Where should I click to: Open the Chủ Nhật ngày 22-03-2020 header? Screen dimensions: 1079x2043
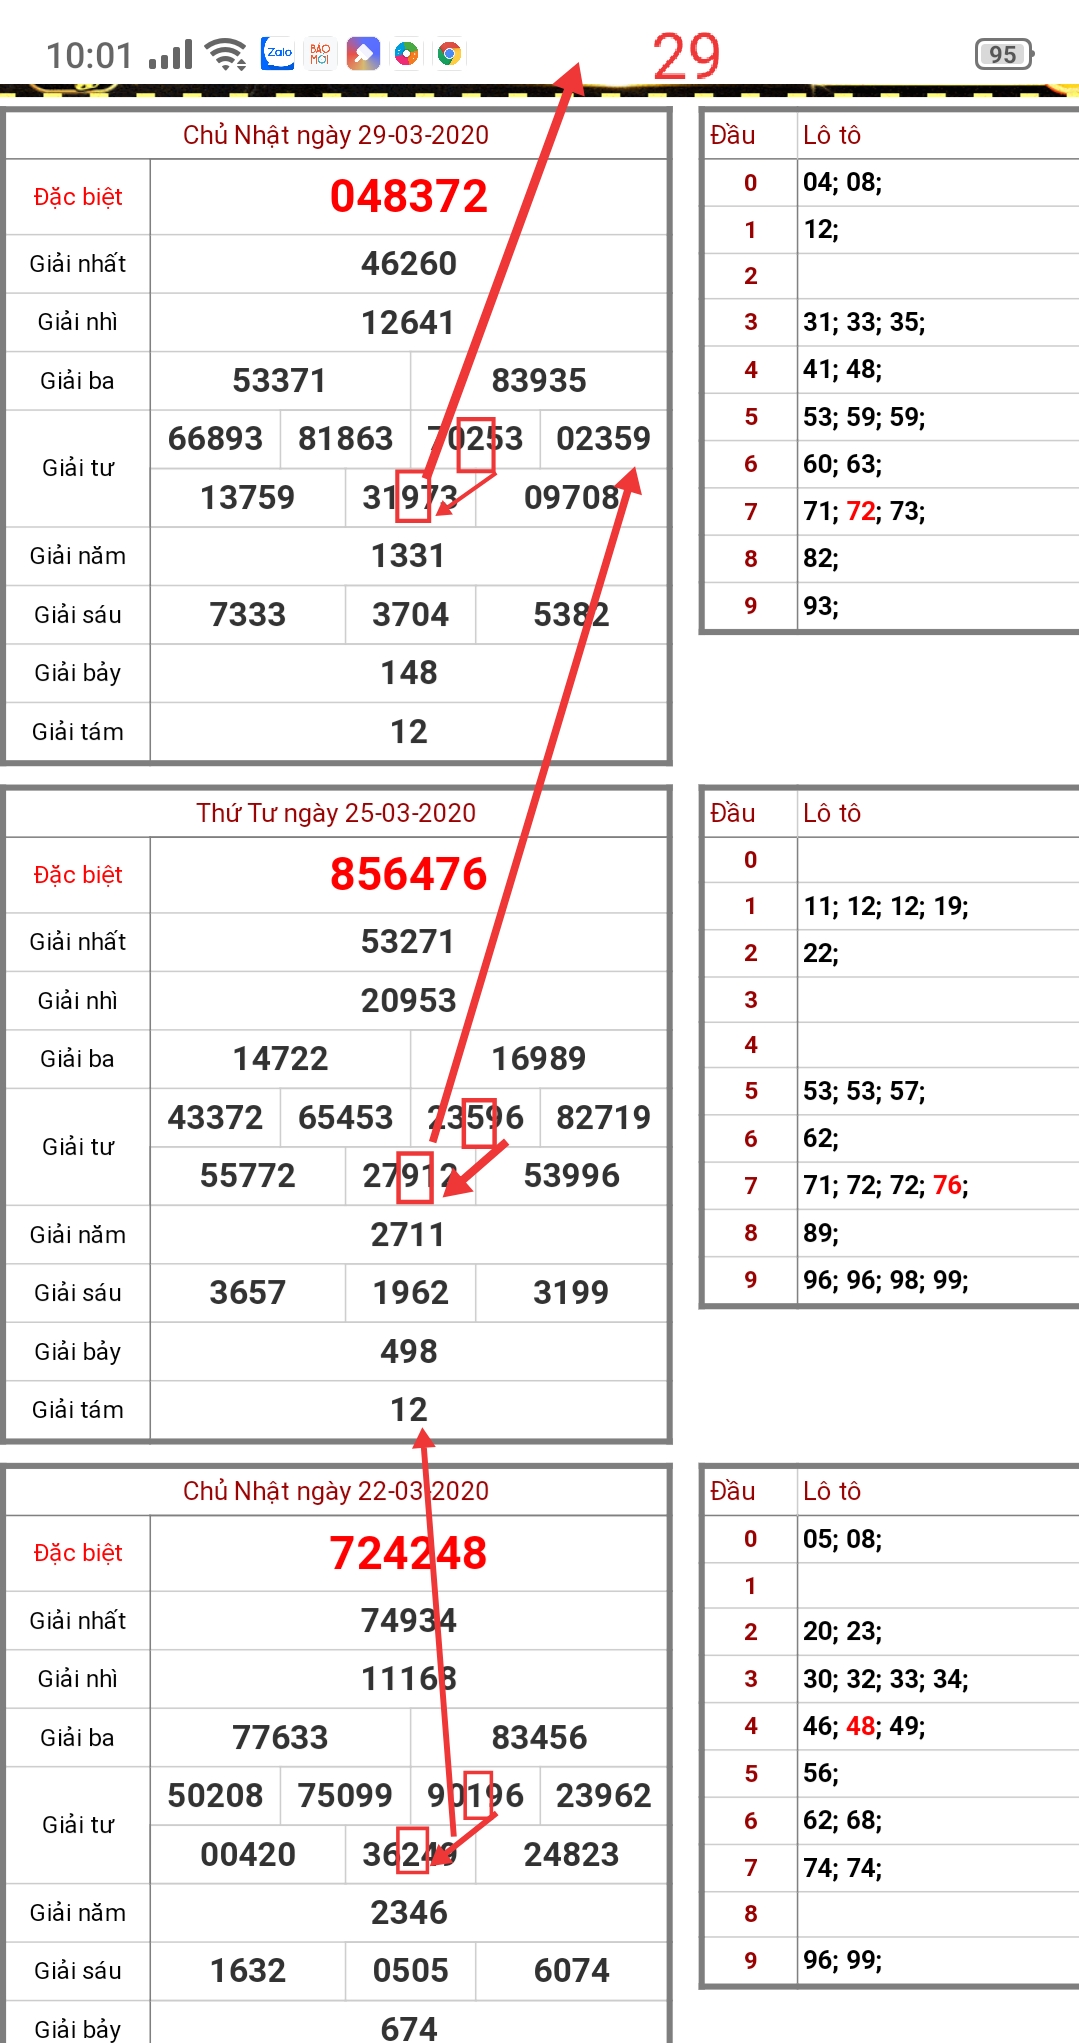(x=336, y=1491)
